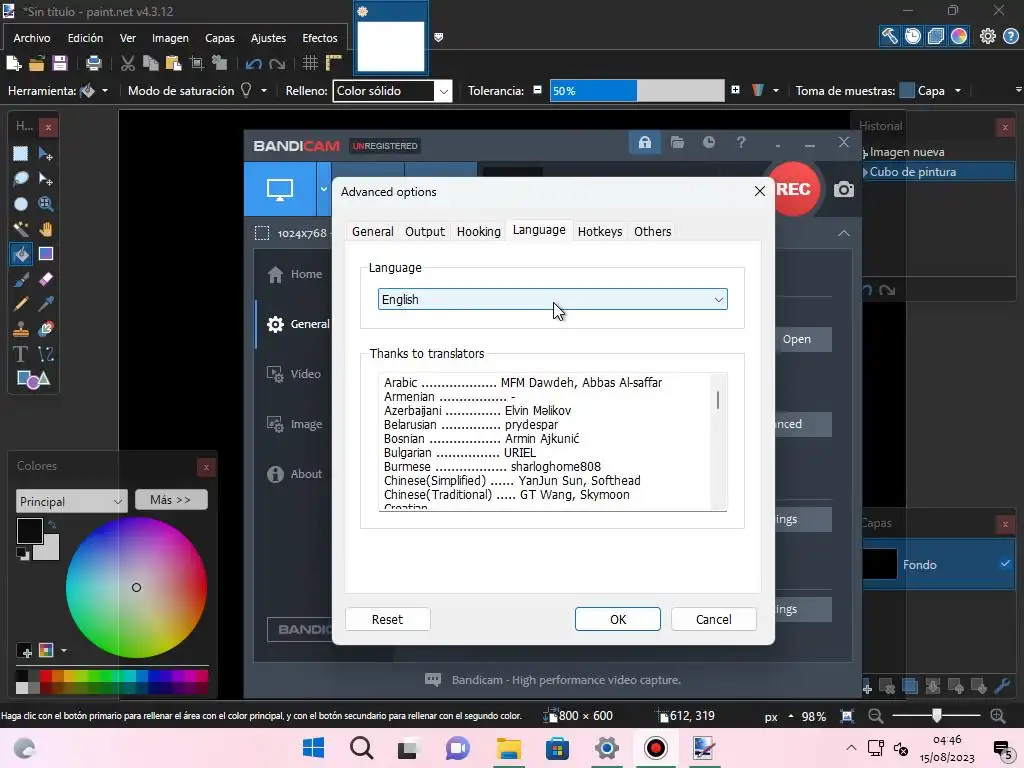Image resolution: width=1024 pixels, height=768 pixels.
Task: Open the Relleno Color sólido dropdown
Action: pos(392,91)
